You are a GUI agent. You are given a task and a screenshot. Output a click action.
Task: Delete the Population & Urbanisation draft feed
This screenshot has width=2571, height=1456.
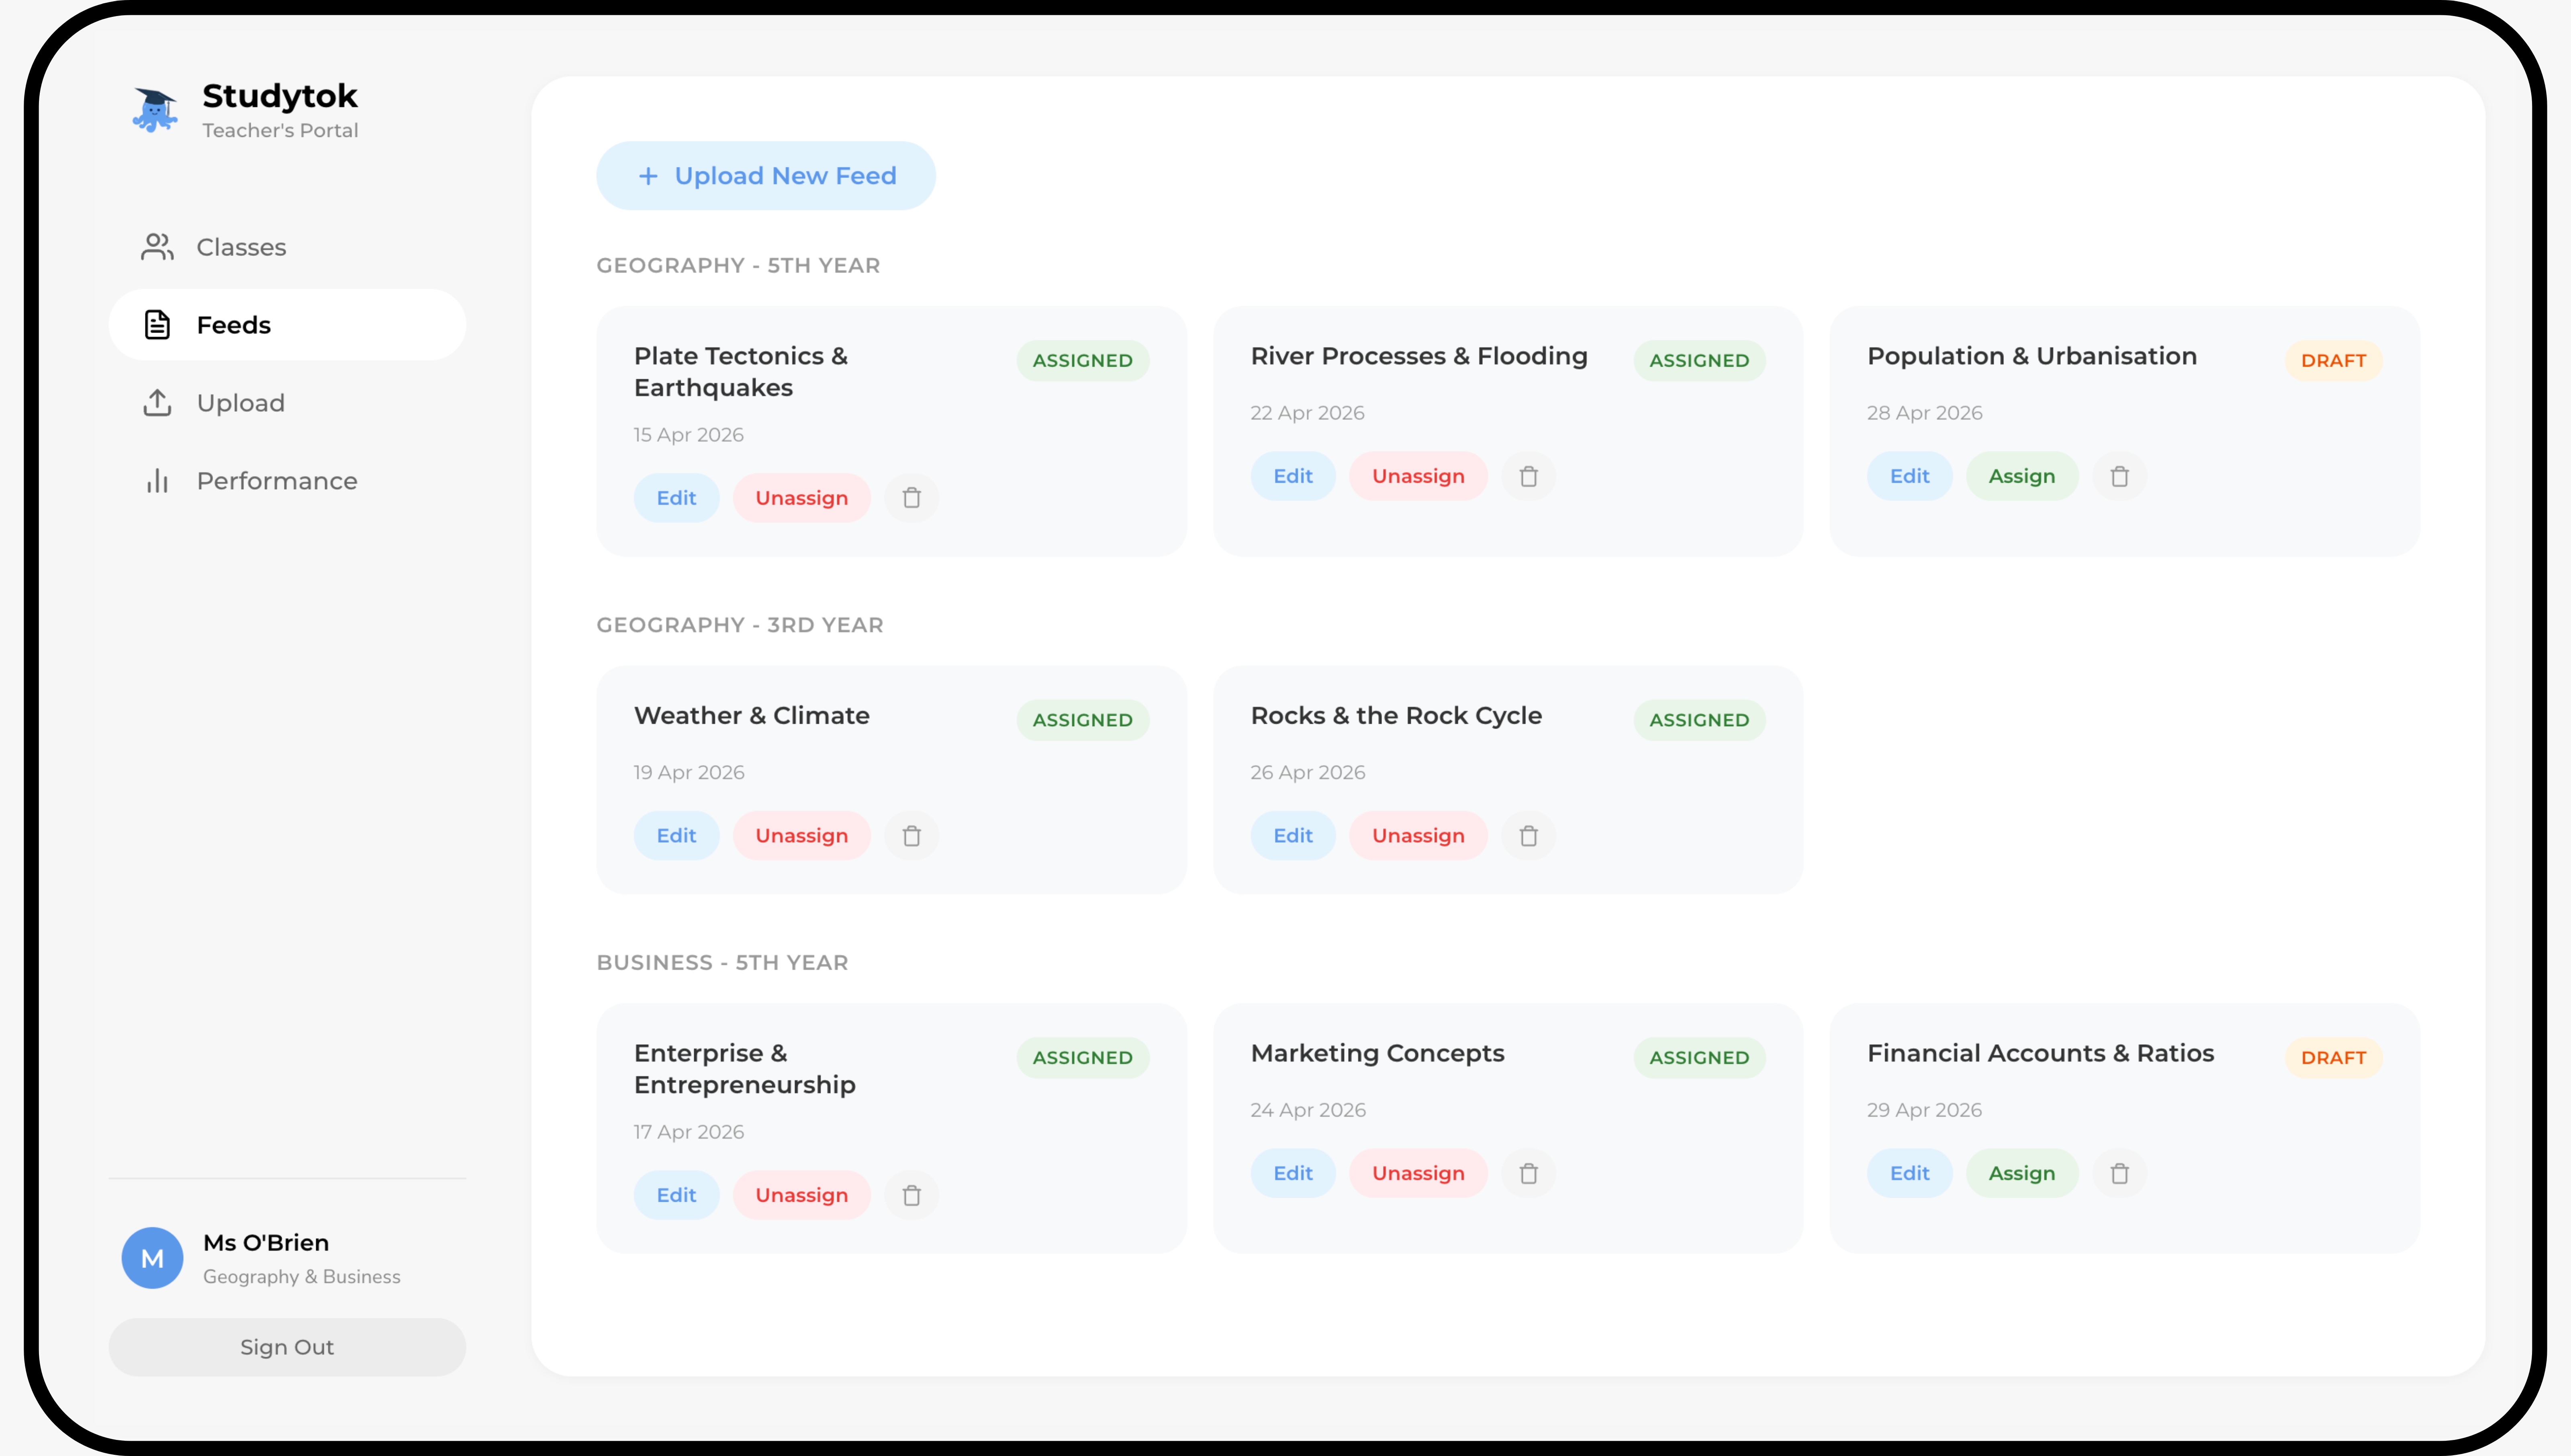2119,476
